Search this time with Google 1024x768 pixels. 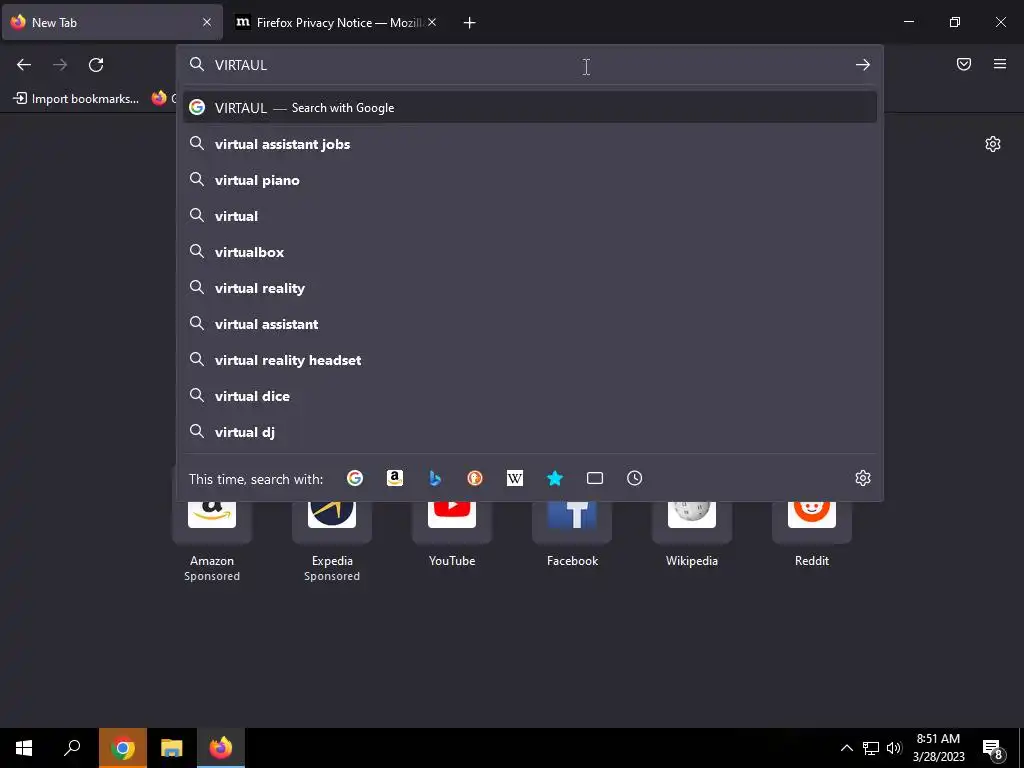point(355,478)
